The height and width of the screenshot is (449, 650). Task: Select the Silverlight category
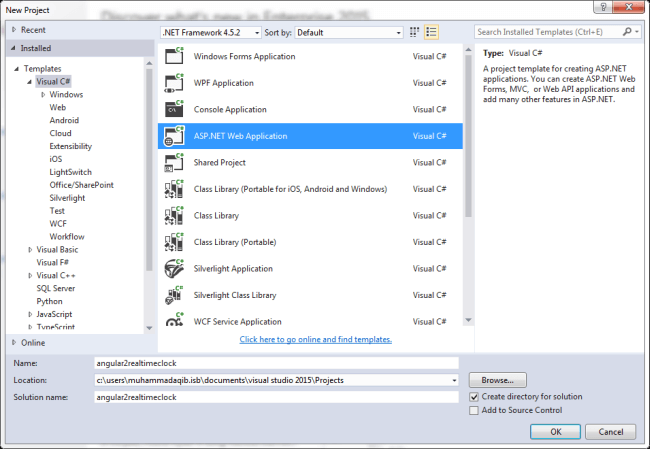(67, 198)
